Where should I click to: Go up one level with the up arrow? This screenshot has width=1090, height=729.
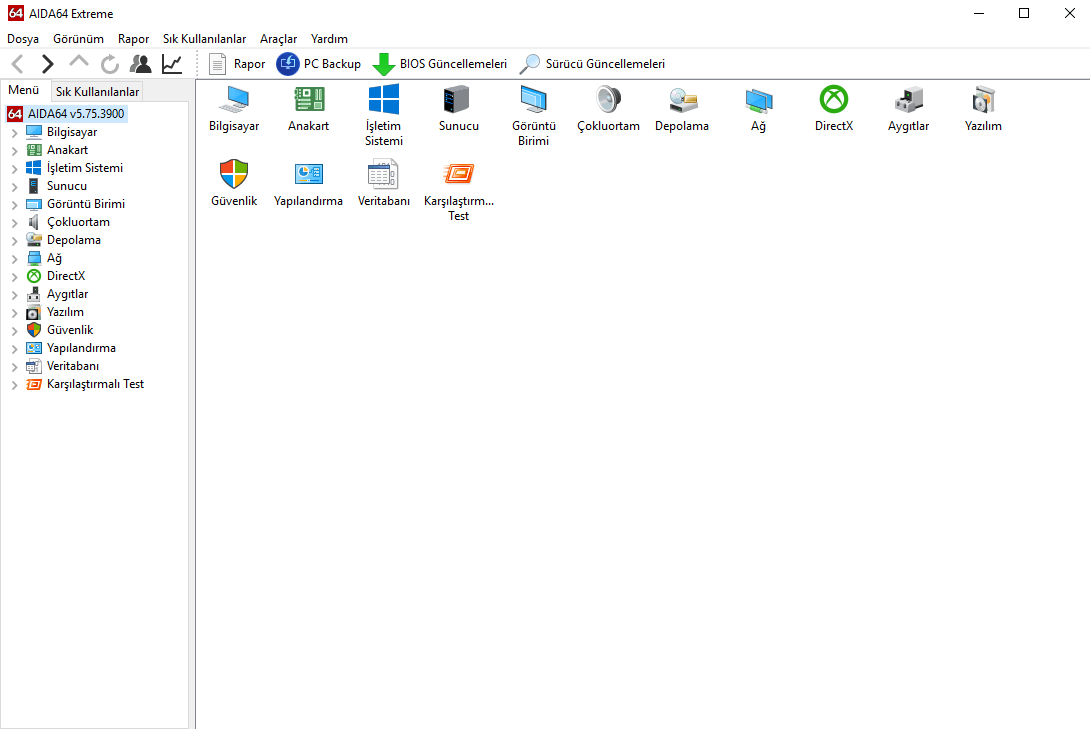pos(79,63)
